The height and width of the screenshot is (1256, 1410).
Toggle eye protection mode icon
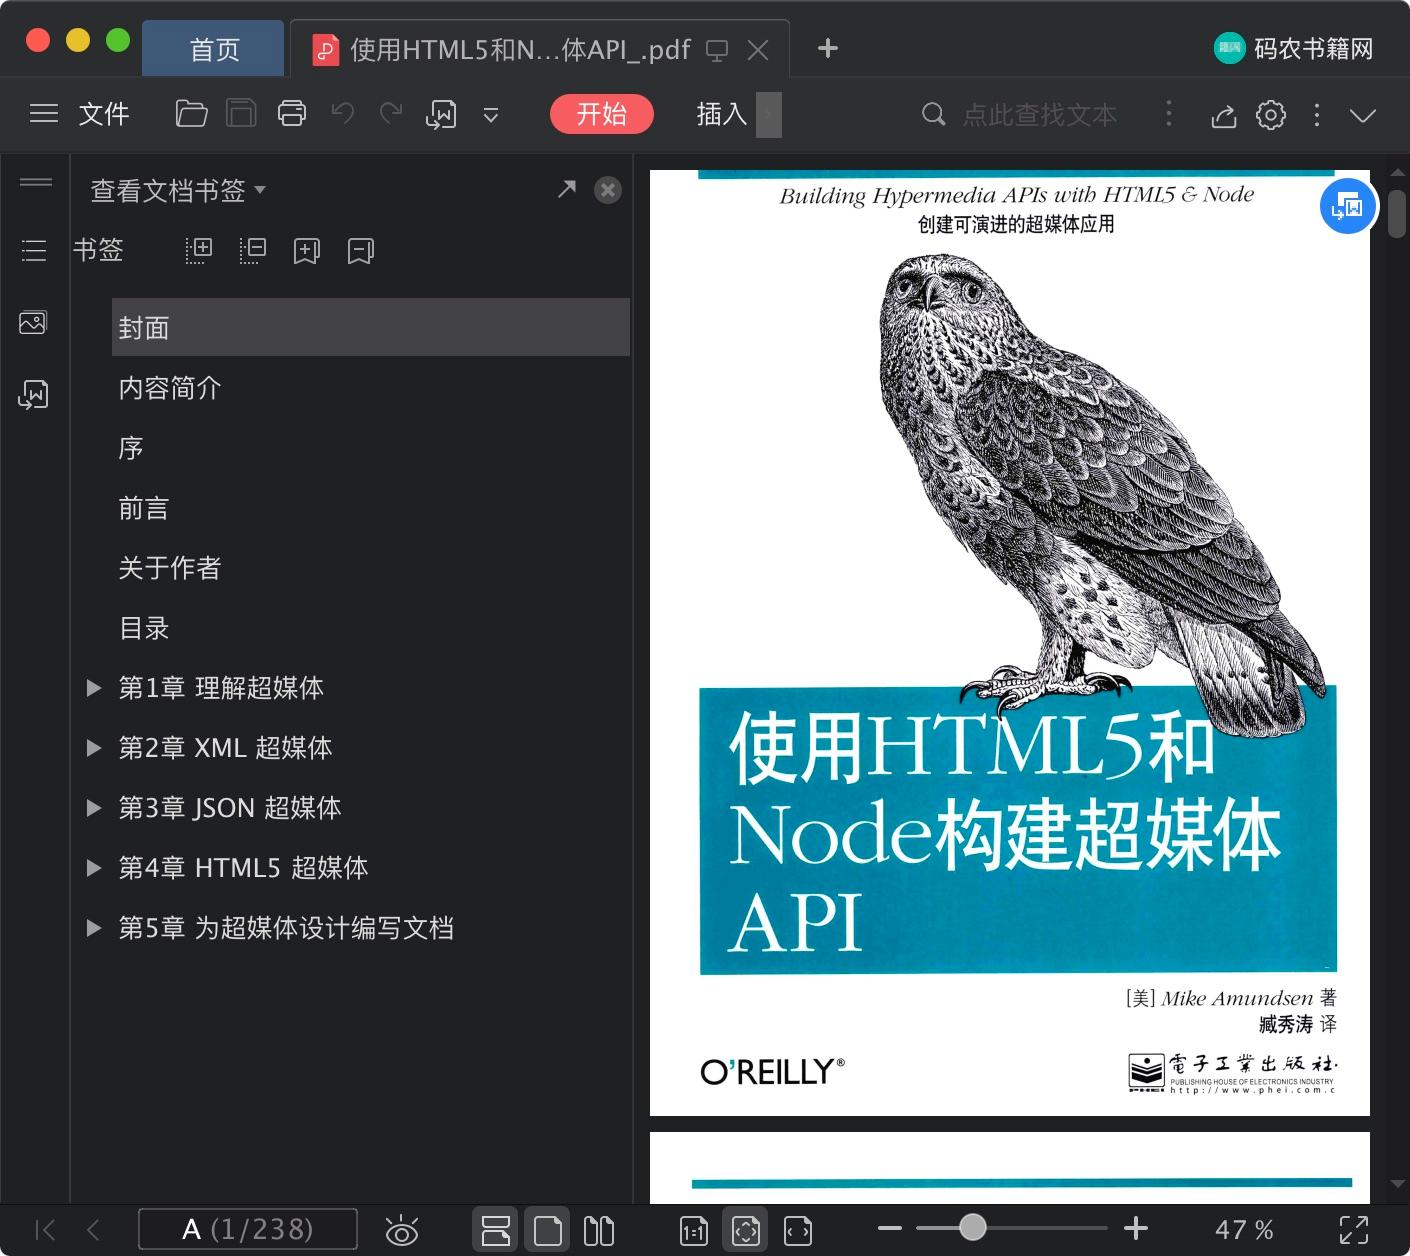pyautogui.click(x=402, y=1230)
